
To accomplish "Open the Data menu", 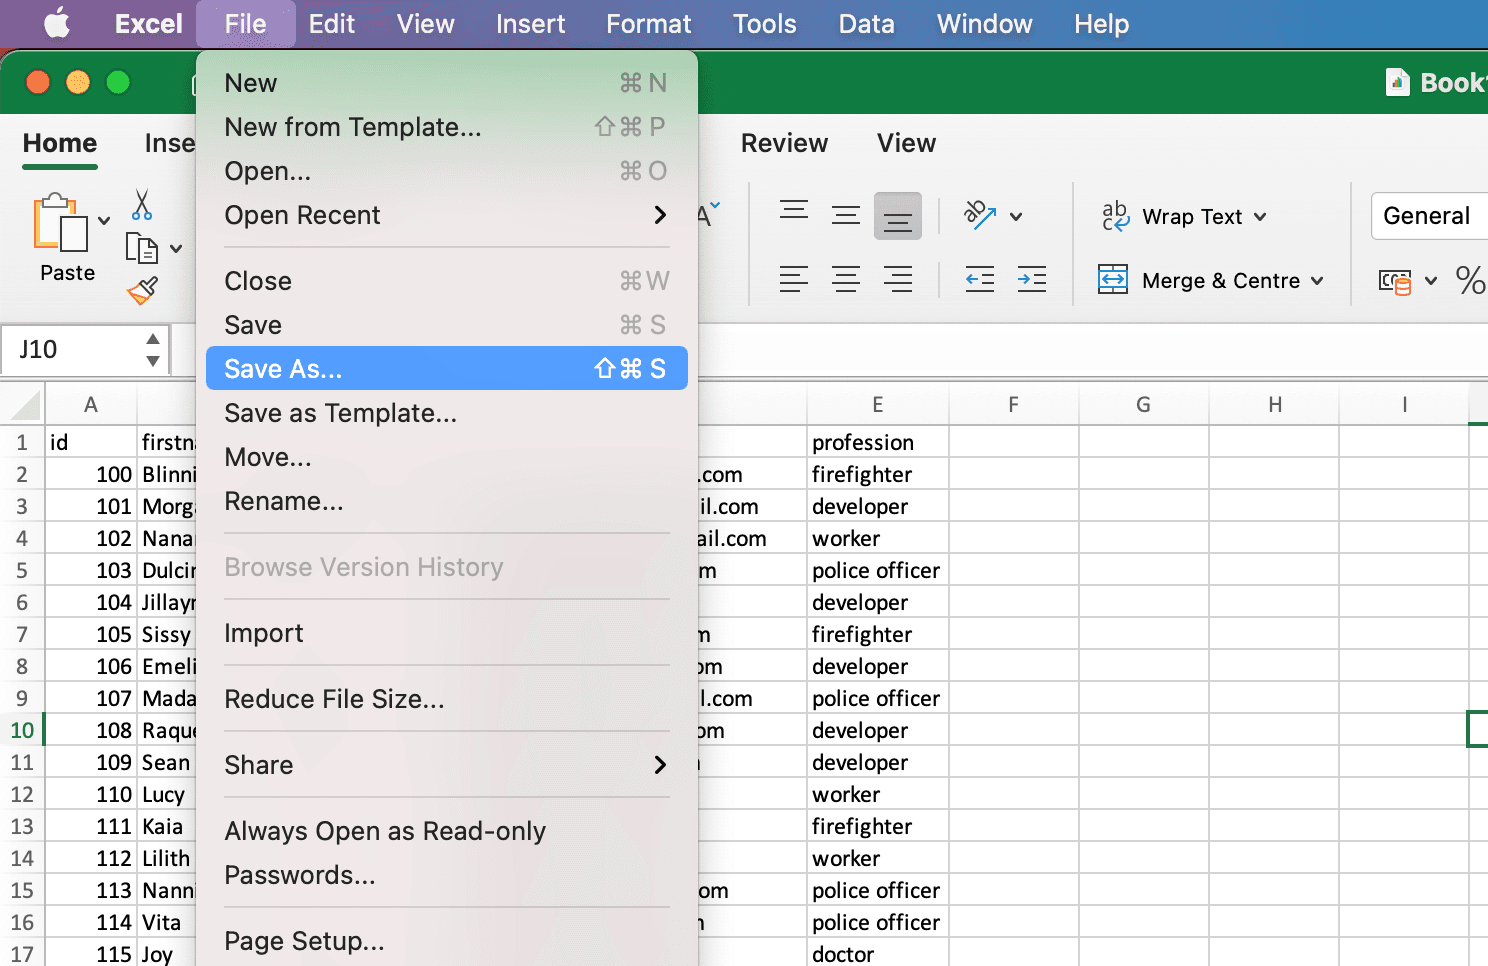I will coord(866,23).
